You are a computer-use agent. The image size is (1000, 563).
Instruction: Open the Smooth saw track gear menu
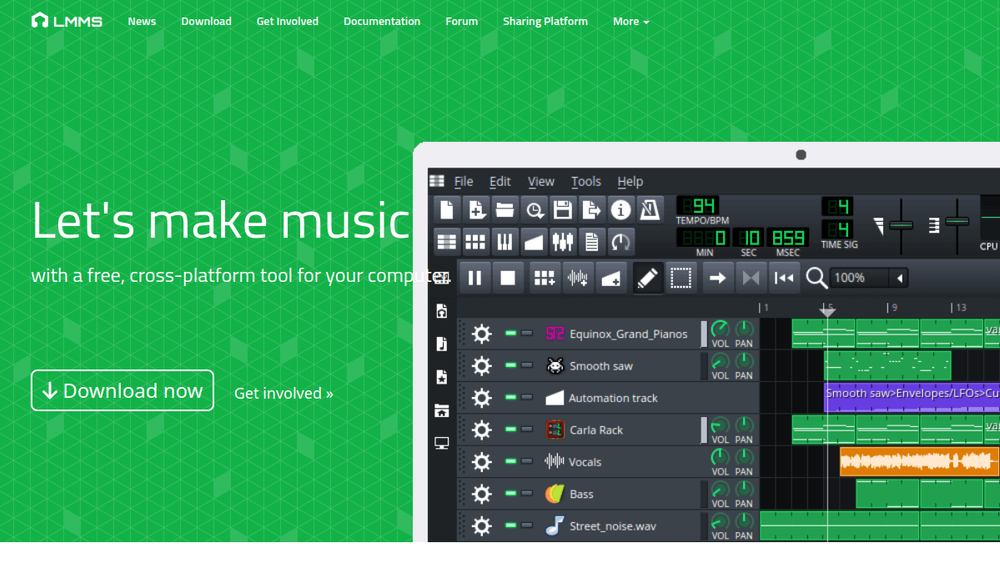(482, 366)
